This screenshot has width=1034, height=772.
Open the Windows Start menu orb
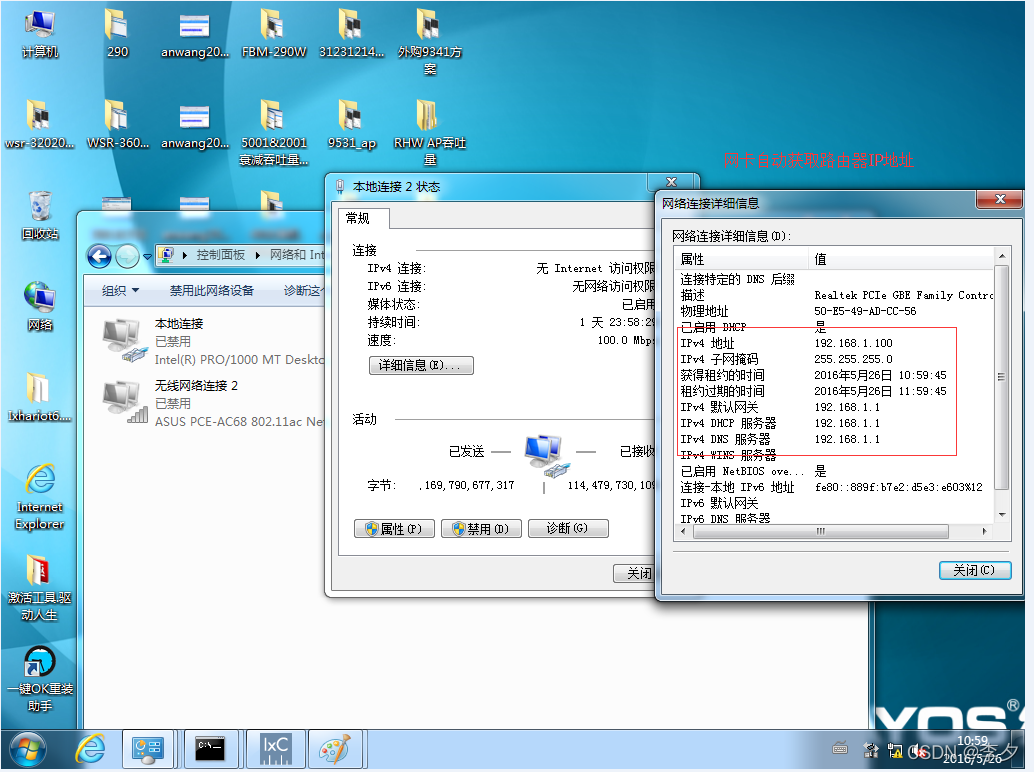click(x=28, y=748)
